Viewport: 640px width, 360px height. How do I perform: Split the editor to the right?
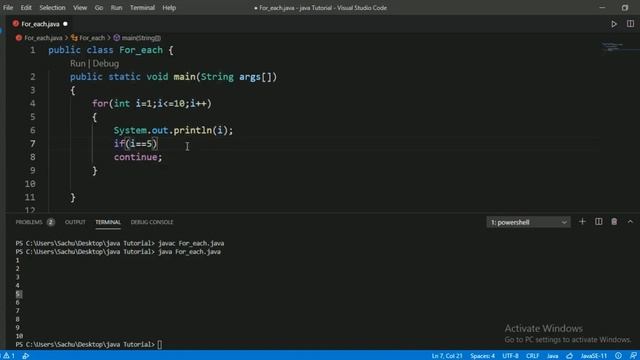630,24
